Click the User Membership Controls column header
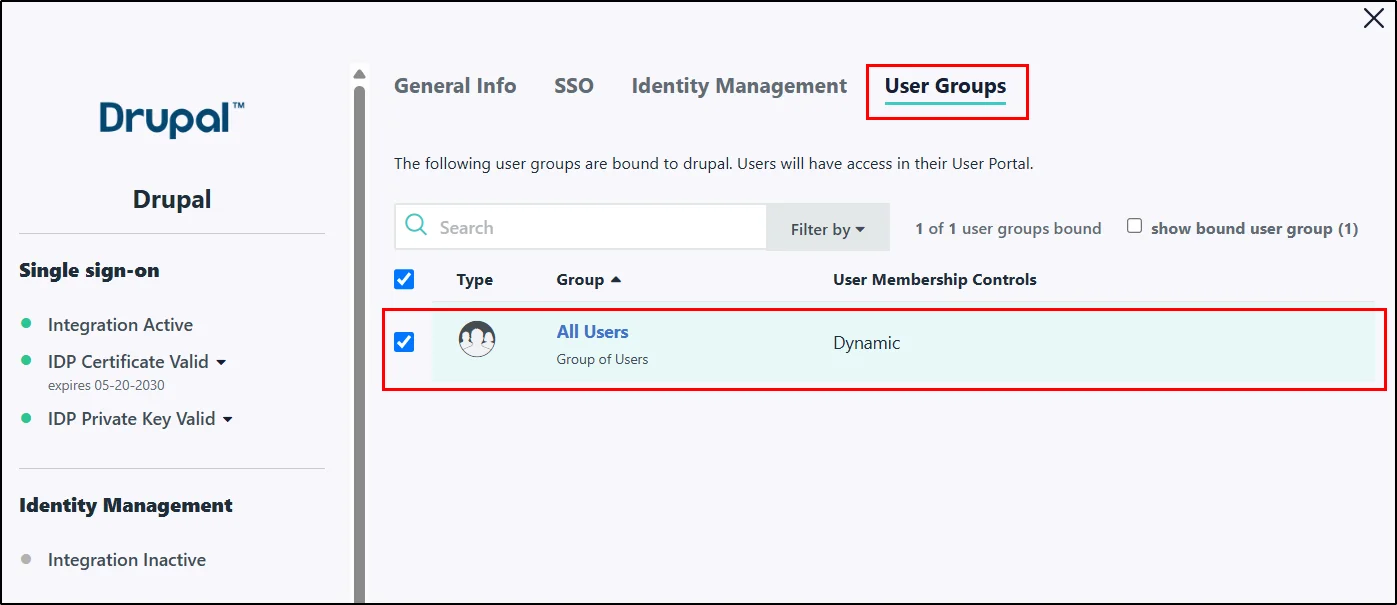The height and width of the screenshot is (605, 1397). click(935, 280)
